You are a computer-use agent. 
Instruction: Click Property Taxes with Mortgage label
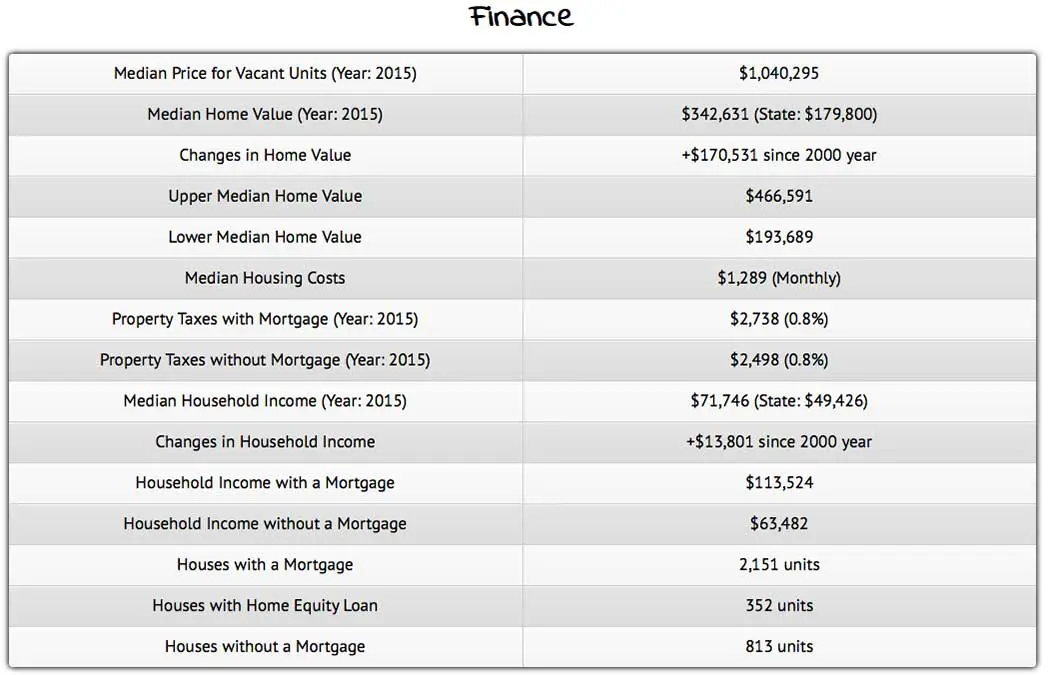click(x=265, y=319)
